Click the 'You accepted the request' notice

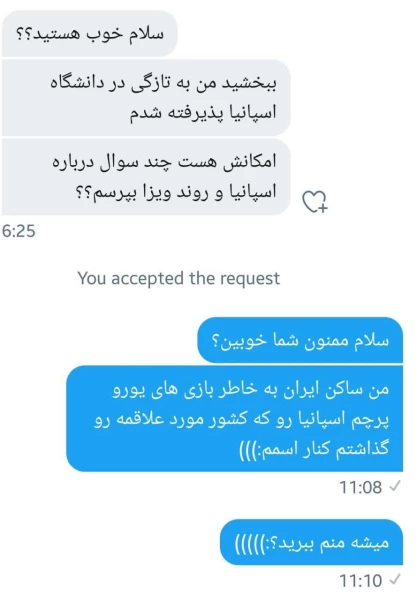[179, 278]
